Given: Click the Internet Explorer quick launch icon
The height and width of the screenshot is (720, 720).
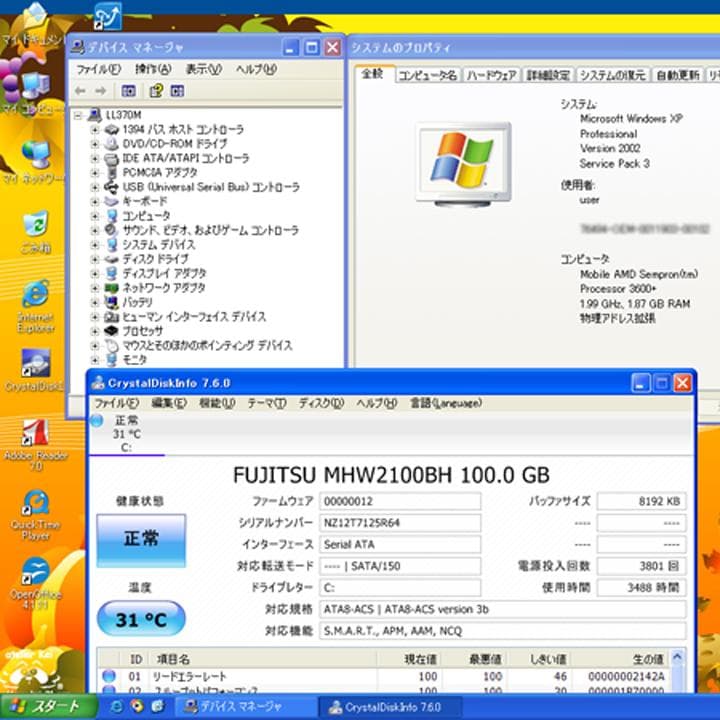Looking at the screenshot, I should pyautogui.click(x=117, y=706).
